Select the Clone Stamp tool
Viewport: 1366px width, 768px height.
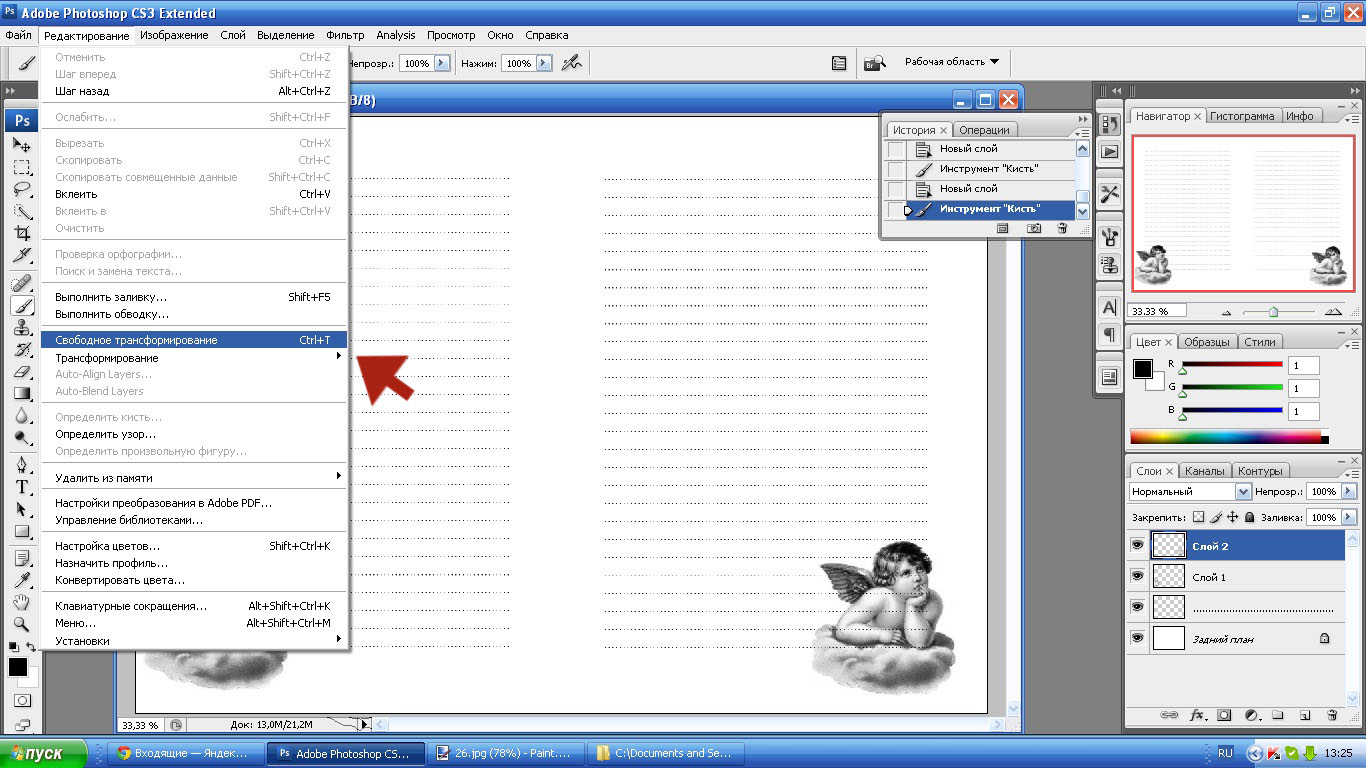coord(22,328)
